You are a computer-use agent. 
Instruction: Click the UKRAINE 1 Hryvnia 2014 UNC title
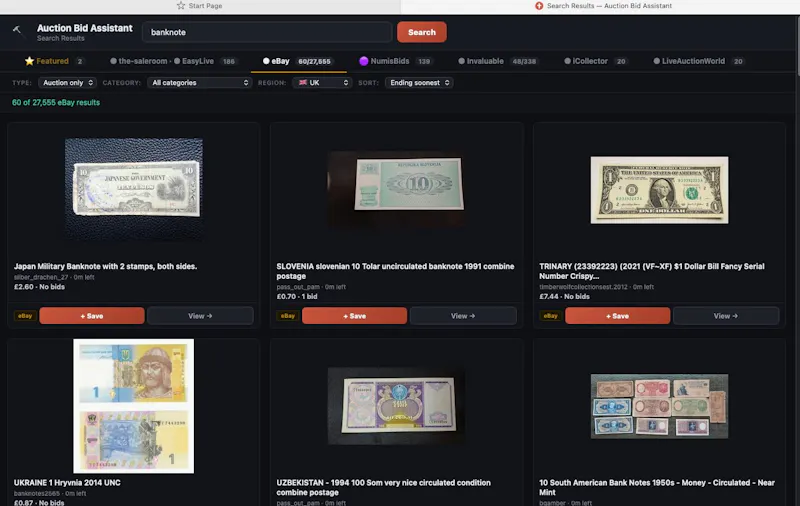pos(67,483)
